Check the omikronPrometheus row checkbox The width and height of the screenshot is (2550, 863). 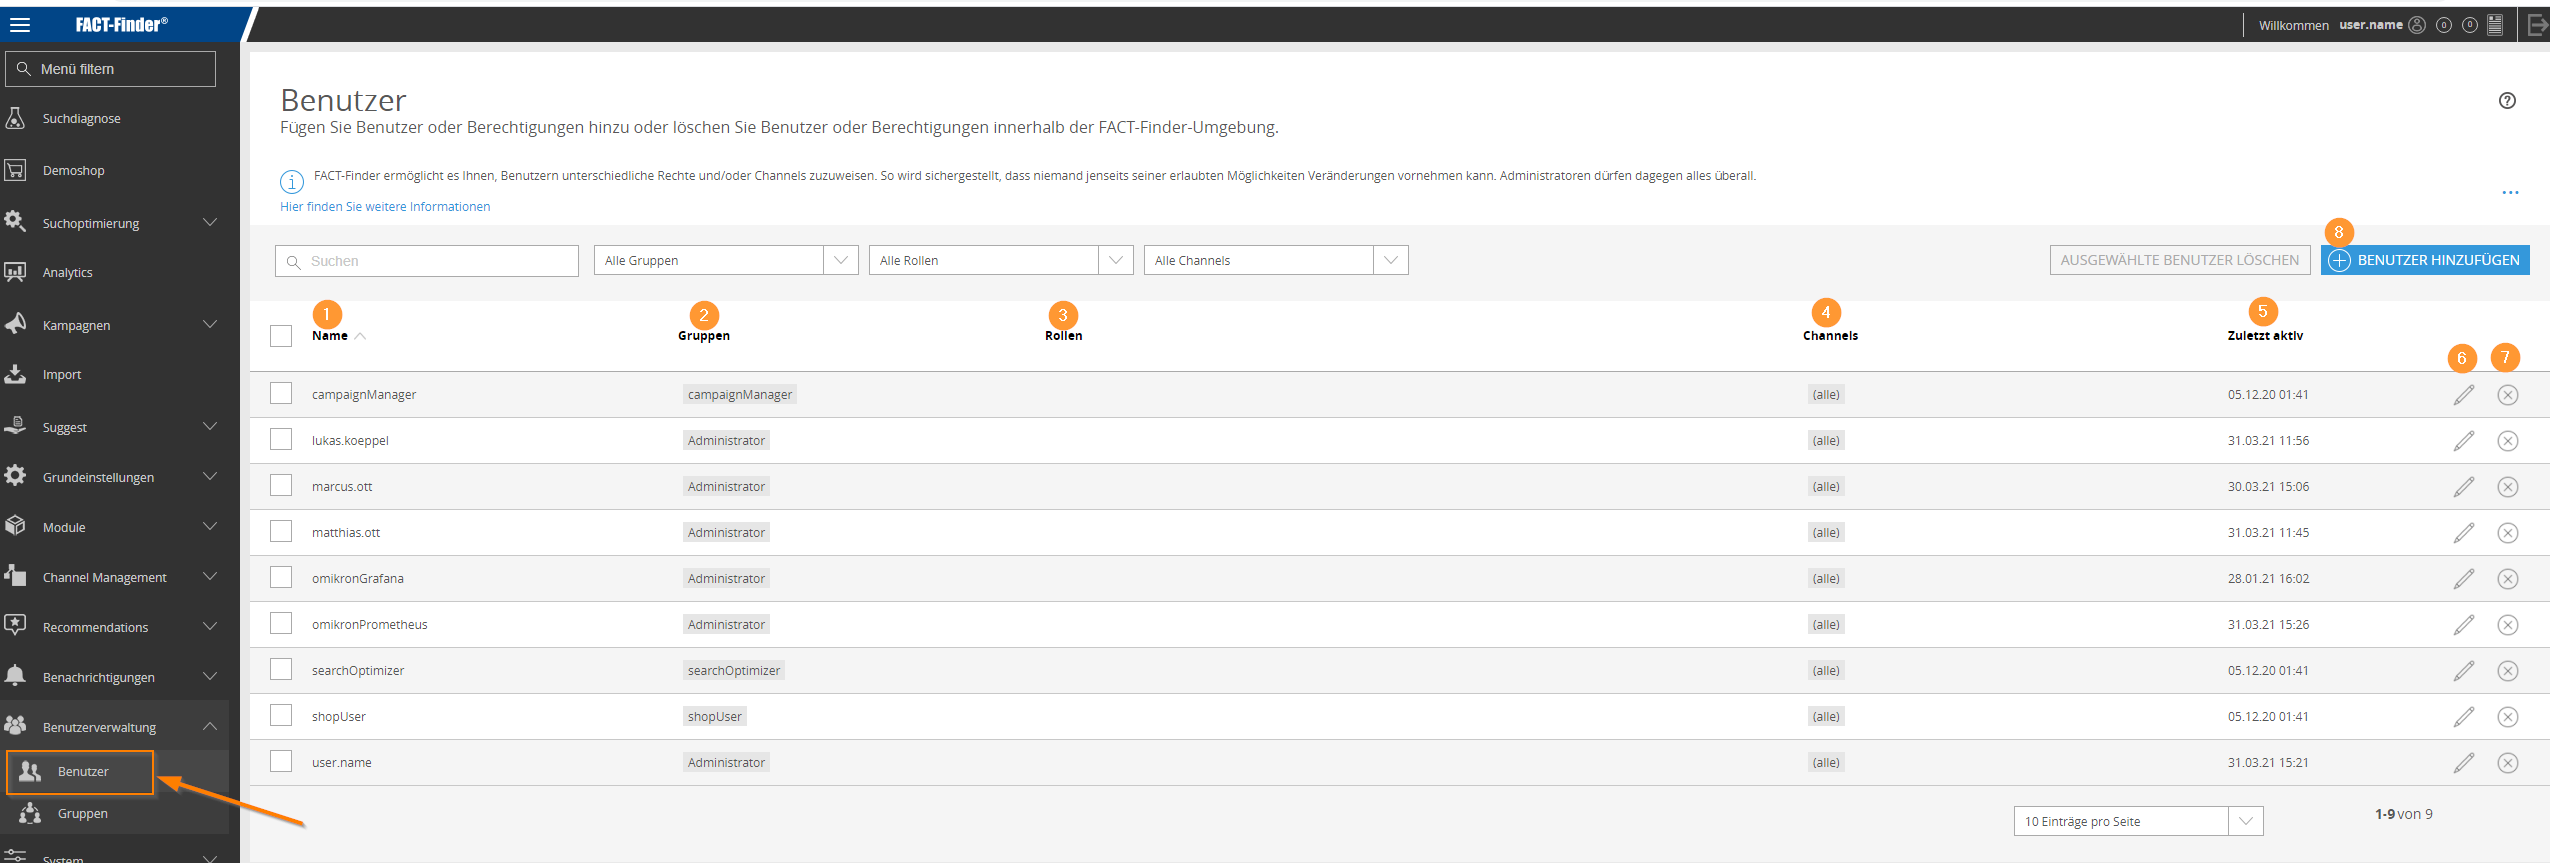tap(281, 623)
